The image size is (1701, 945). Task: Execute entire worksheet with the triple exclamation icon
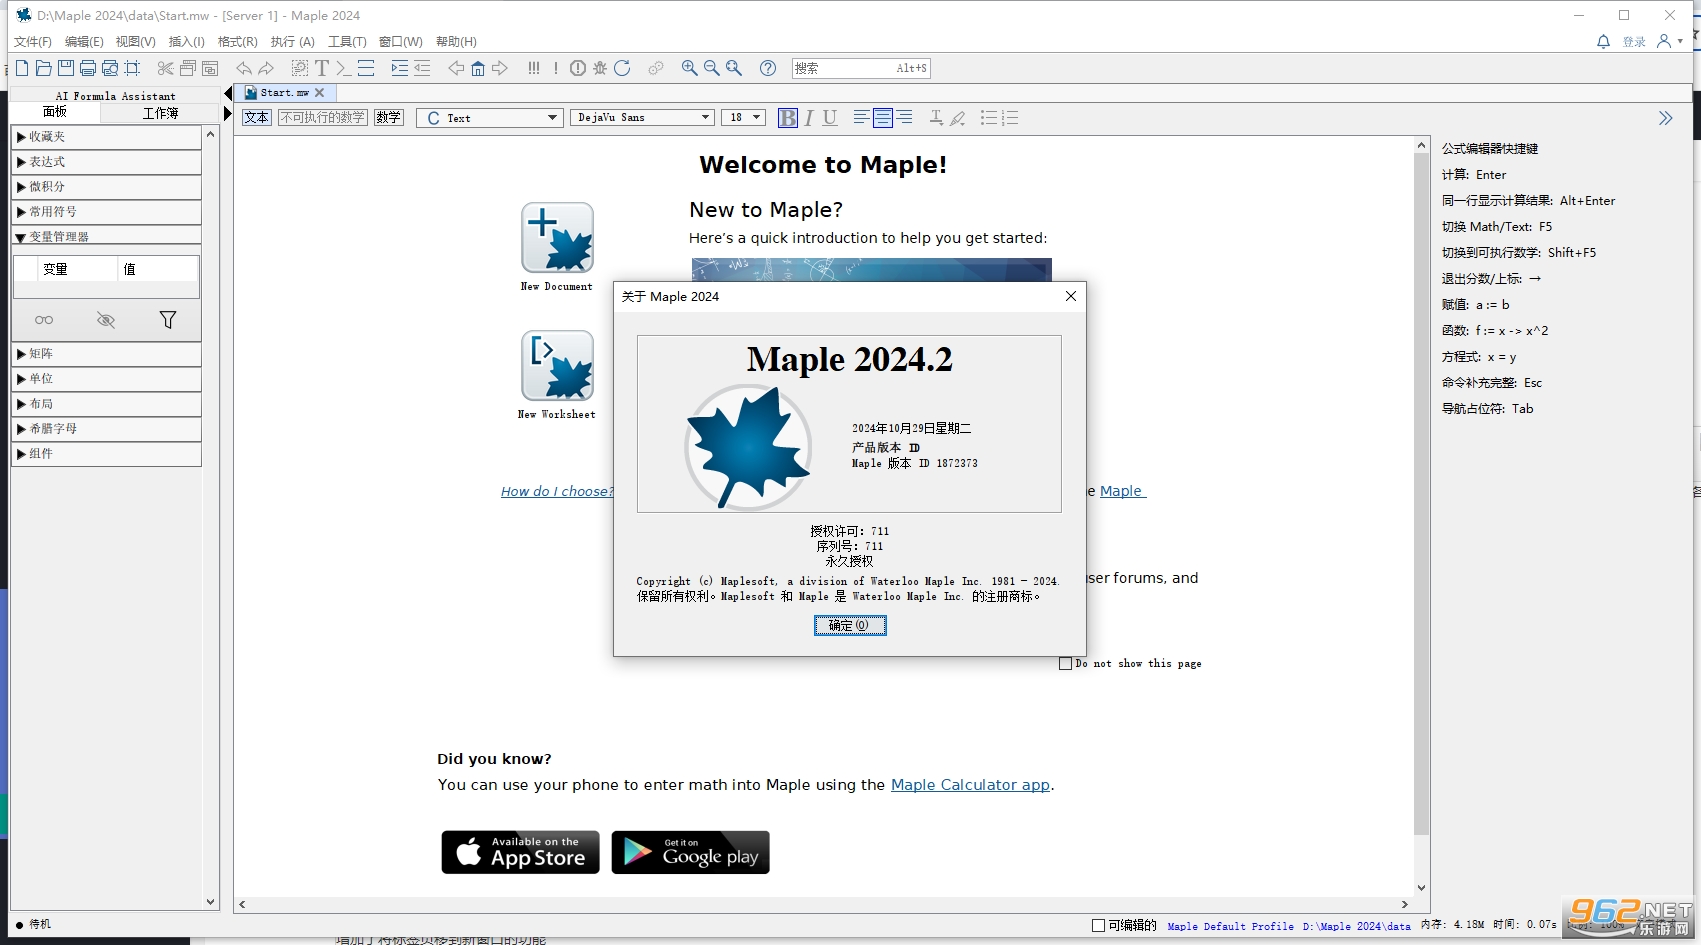pos(534,68)
